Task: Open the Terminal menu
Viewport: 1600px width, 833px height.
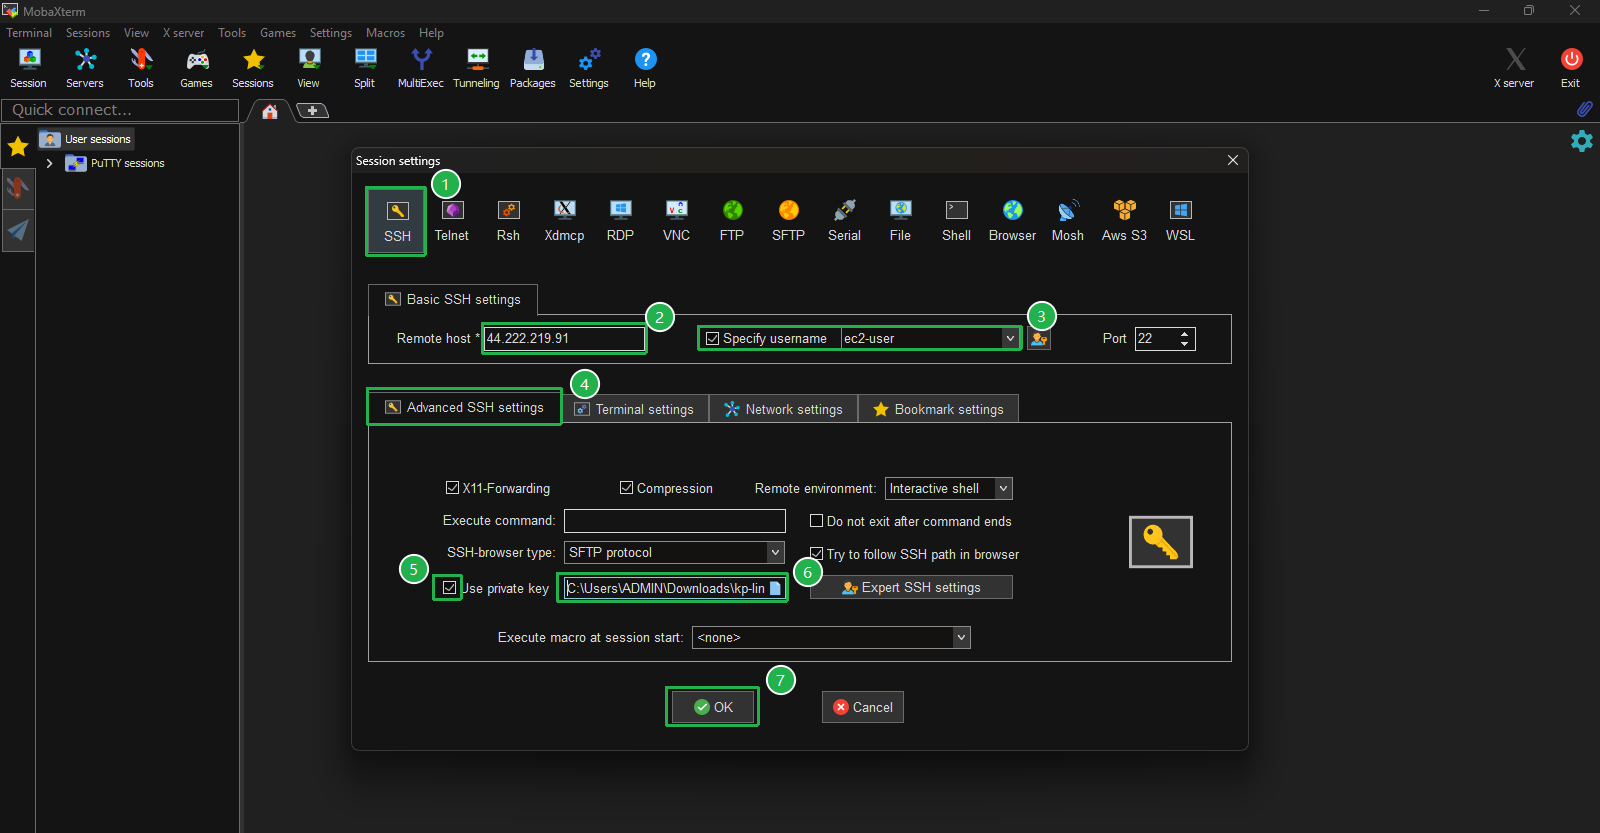Action: pos(29,33)
